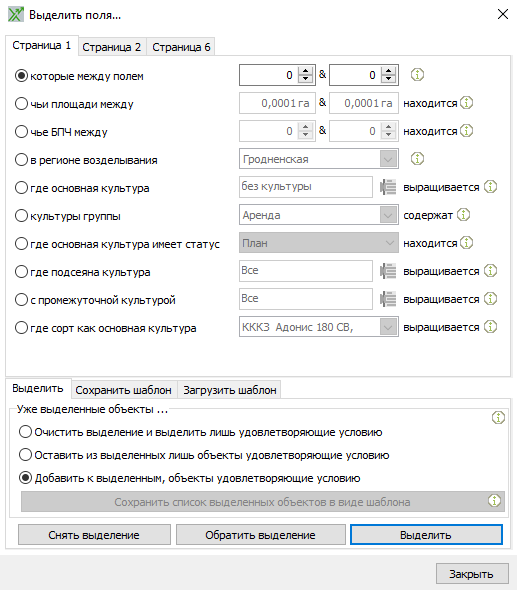Click info icon in 'в регионе возделывания' row
Screen dimensions: 517x590
(x=417, y=159)
